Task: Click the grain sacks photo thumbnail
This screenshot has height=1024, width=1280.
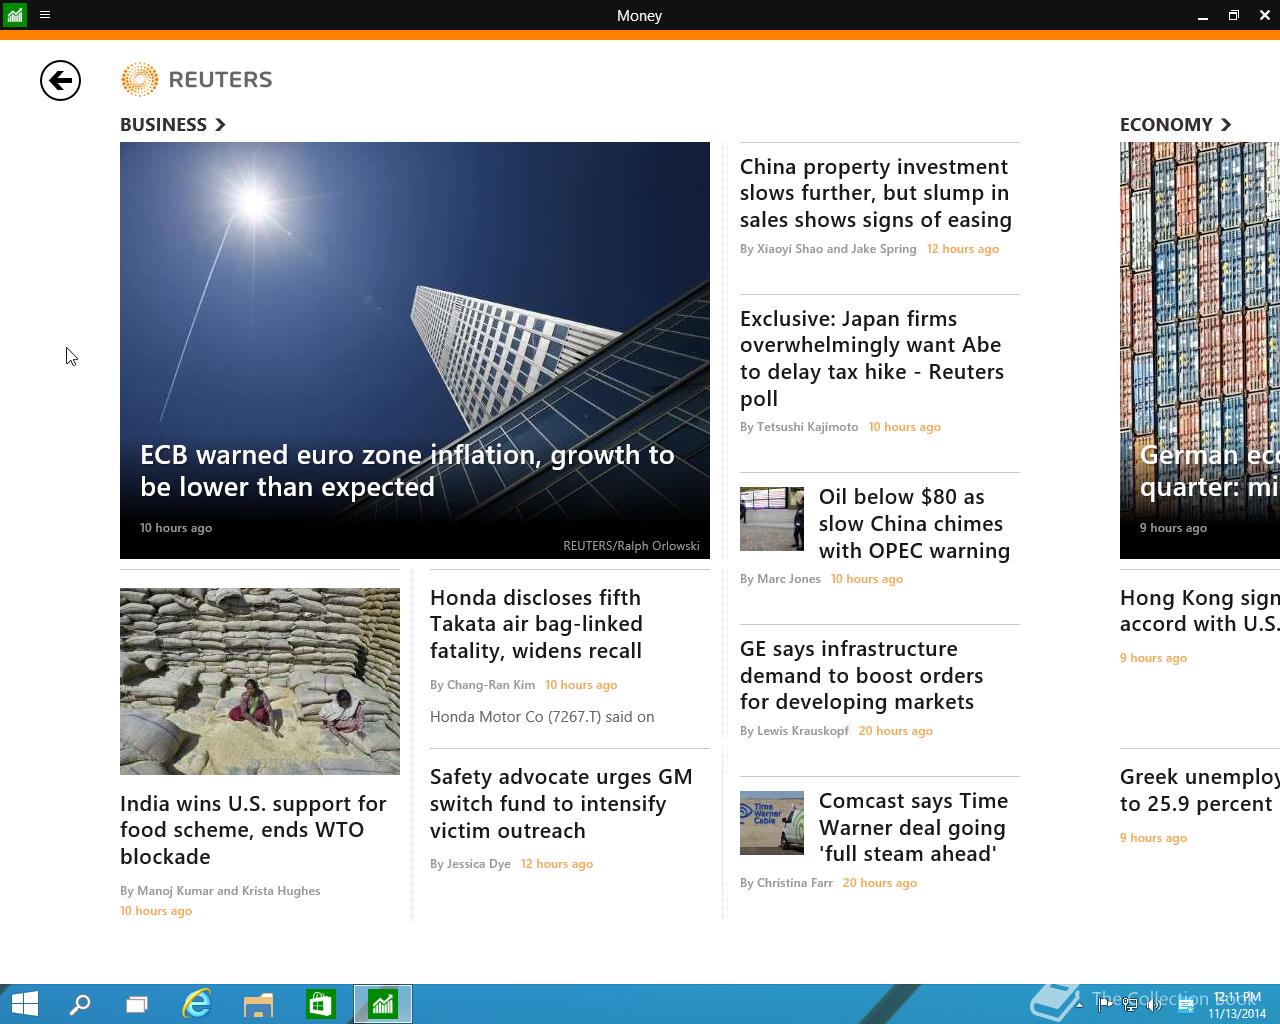Action: point(260,681)
